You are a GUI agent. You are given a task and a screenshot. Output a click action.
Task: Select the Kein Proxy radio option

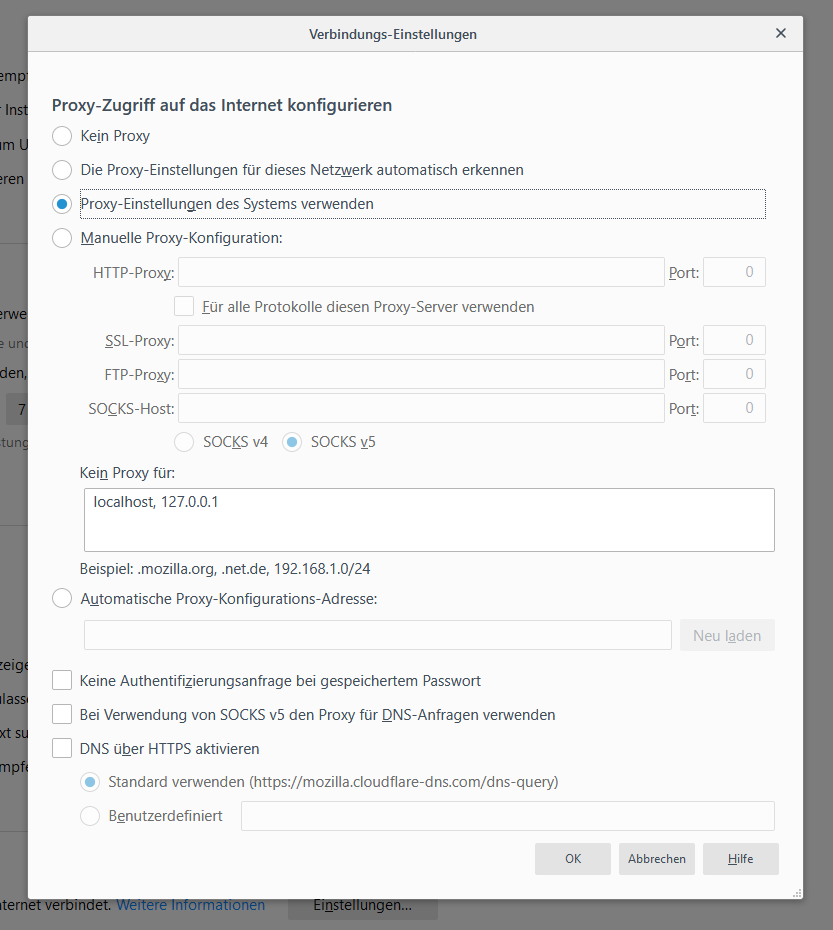[62, 136]
